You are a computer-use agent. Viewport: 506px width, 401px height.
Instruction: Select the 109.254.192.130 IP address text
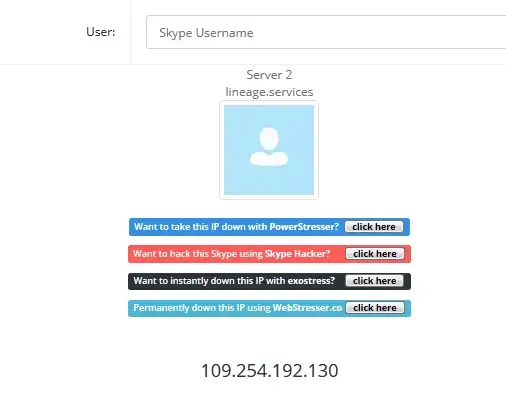(x=269, y=371)
